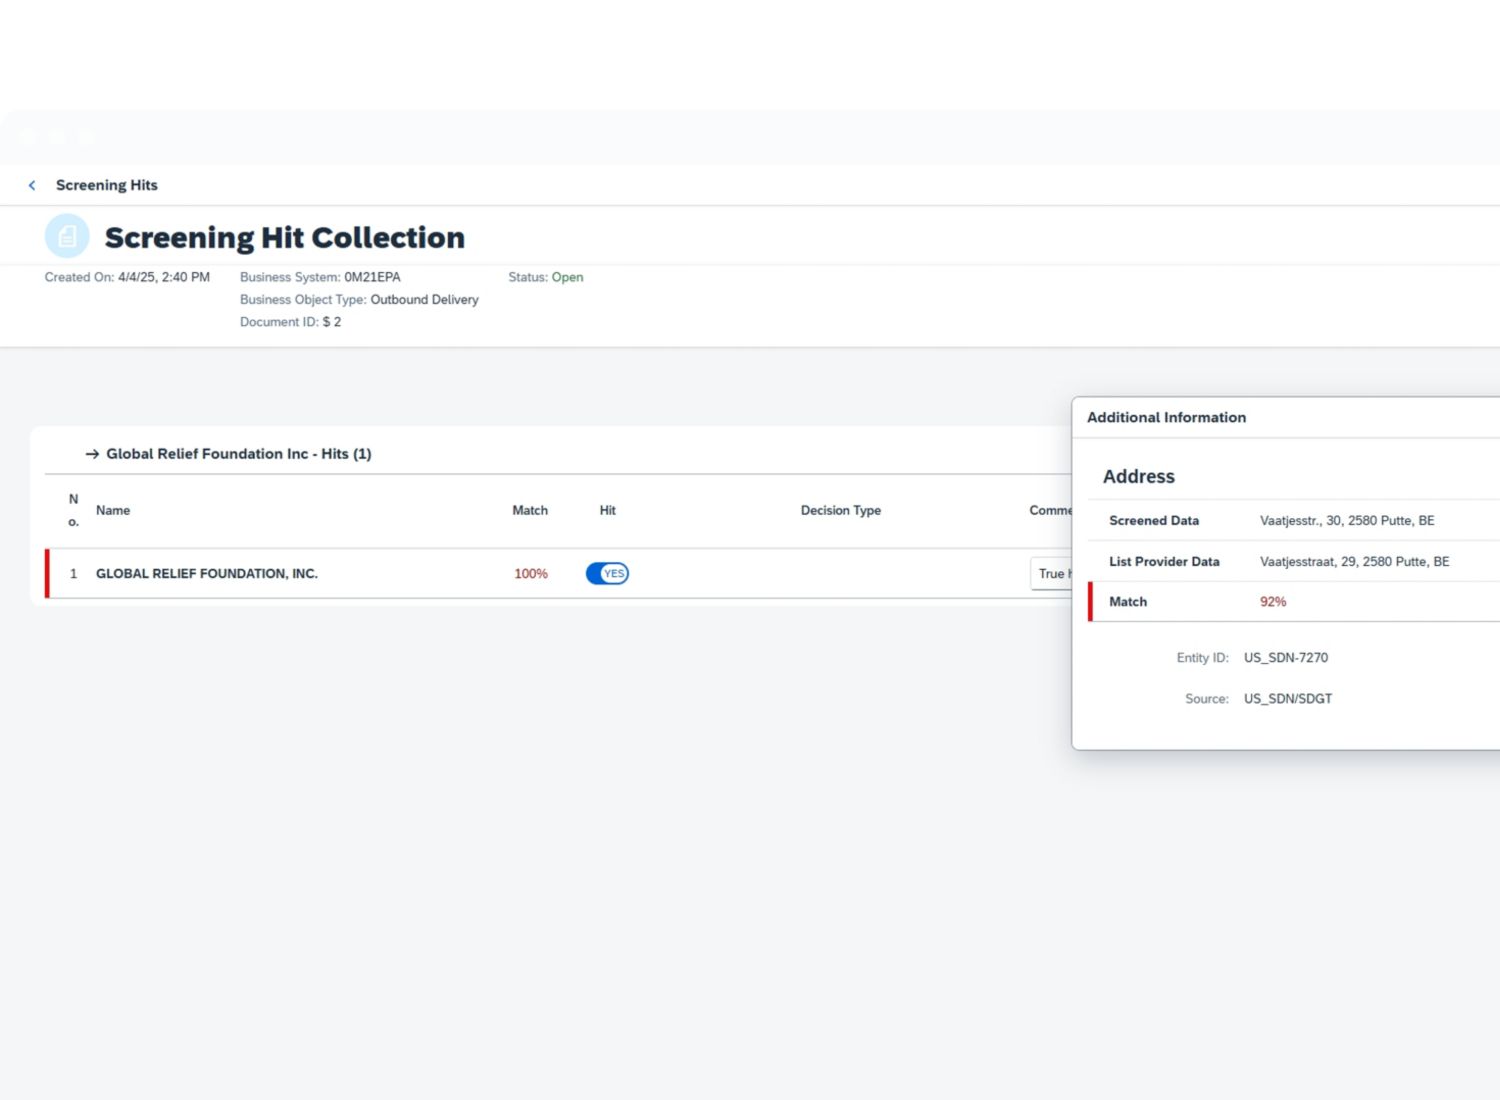Select the Decision Type column header

[x=840, y=510]
